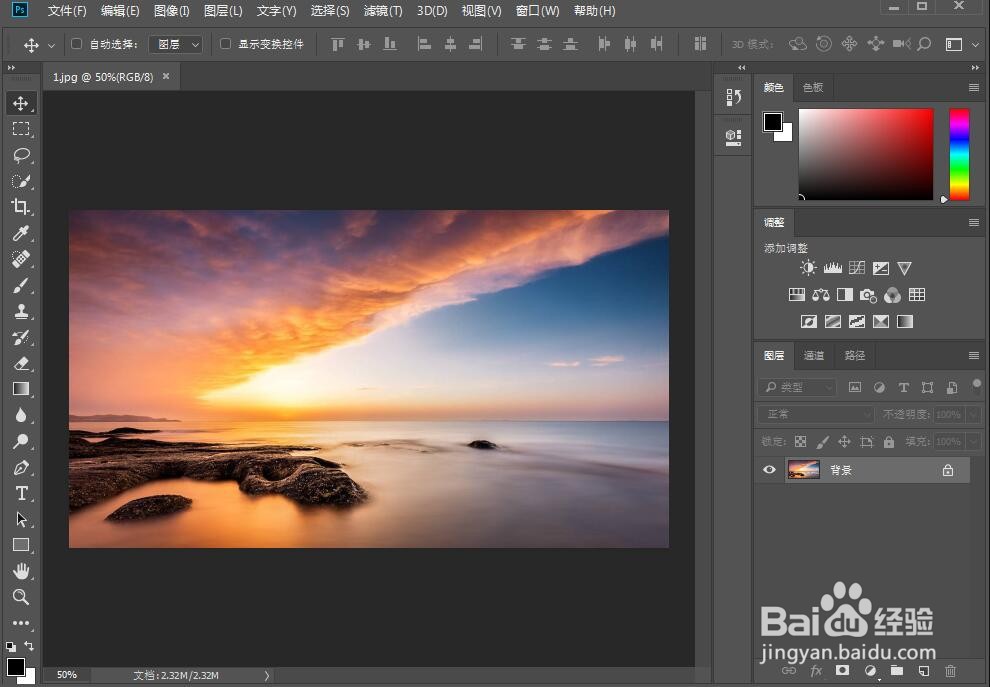
Task: Open the Color panel options menu
Action: 974,88
